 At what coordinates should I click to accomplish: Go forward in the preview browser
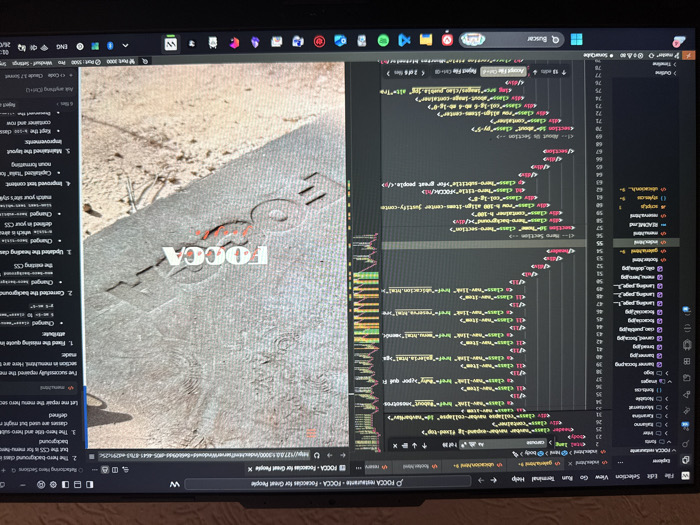[329, 455]
